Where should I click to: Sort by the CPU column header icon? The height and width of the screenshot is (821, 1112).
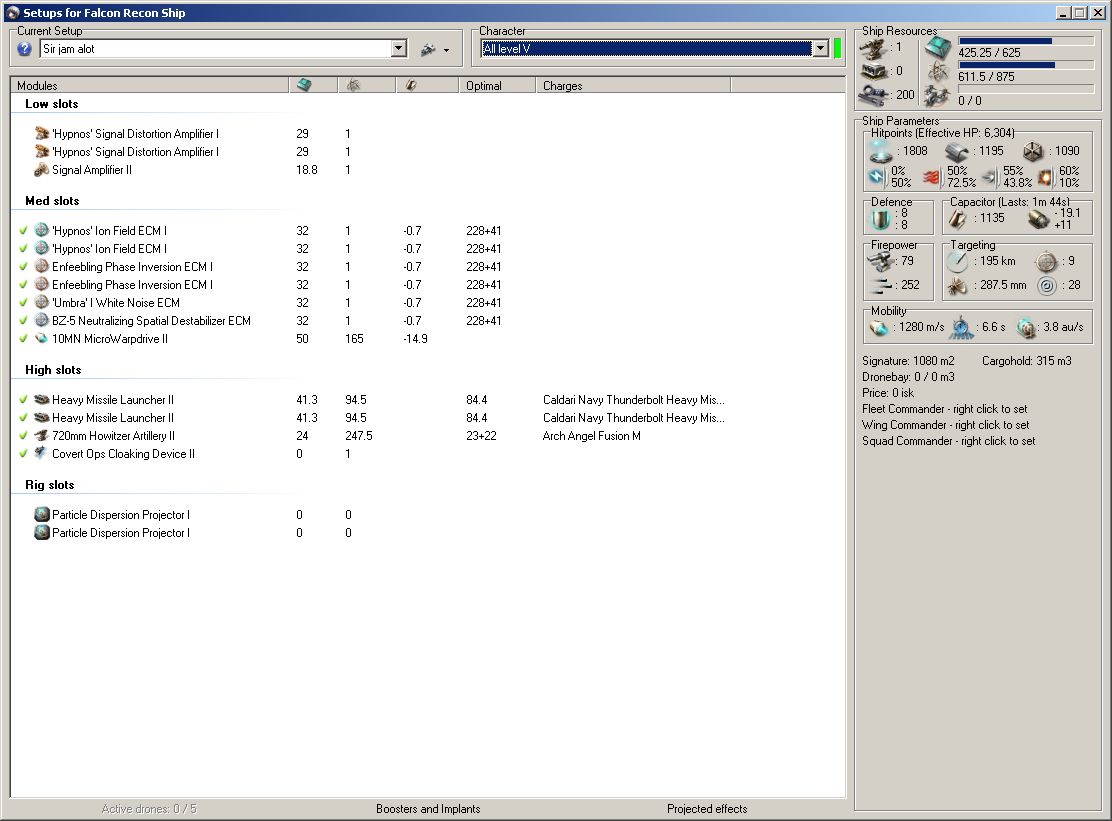click(304, 85)
